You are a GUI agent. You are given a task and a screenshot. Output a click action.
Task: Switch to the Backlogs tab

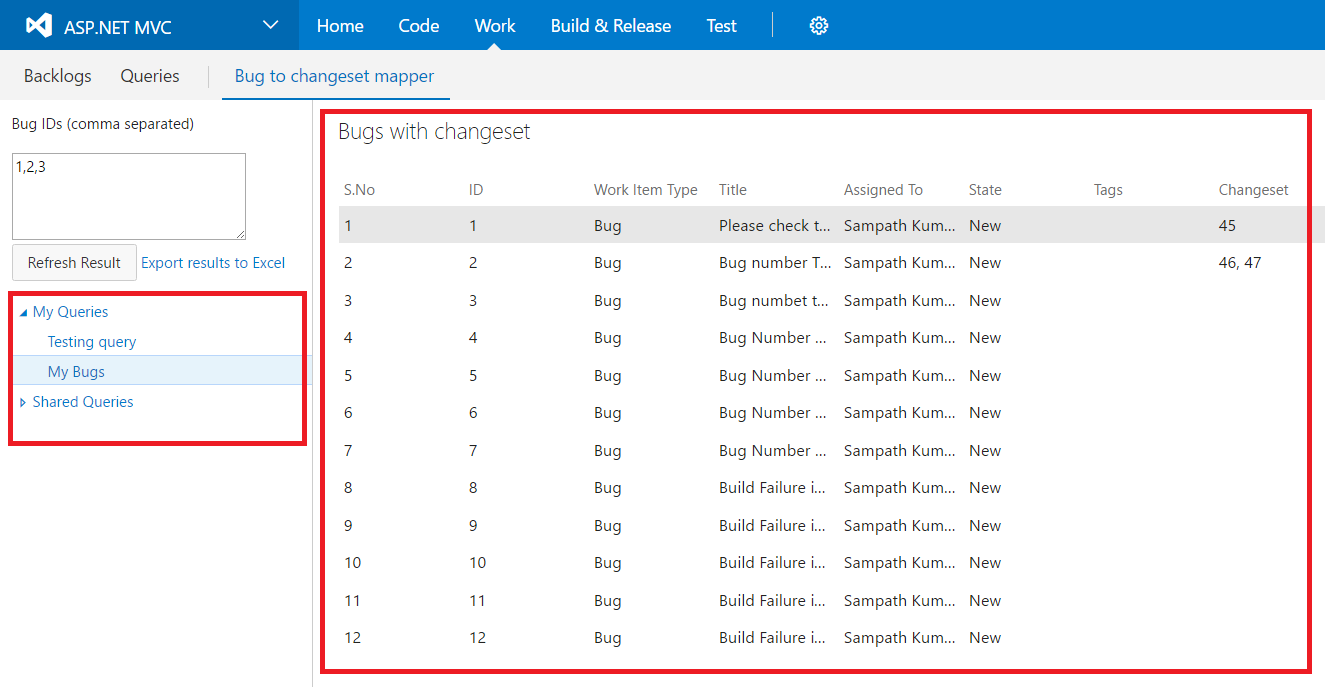[x=57, y=75]
